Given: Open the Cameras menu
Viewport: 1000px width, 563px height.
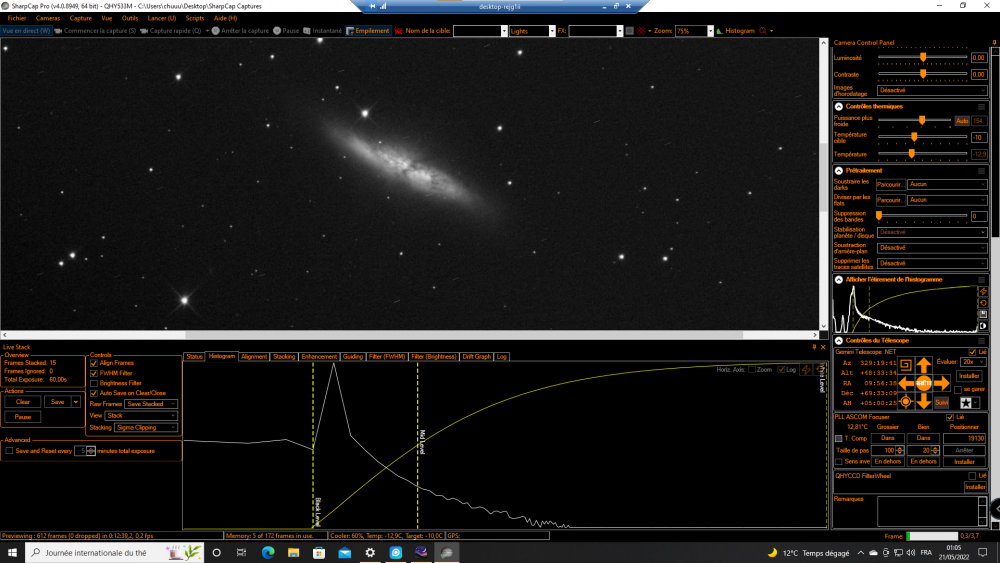Looking at the screenshot, I should (48, 18).
